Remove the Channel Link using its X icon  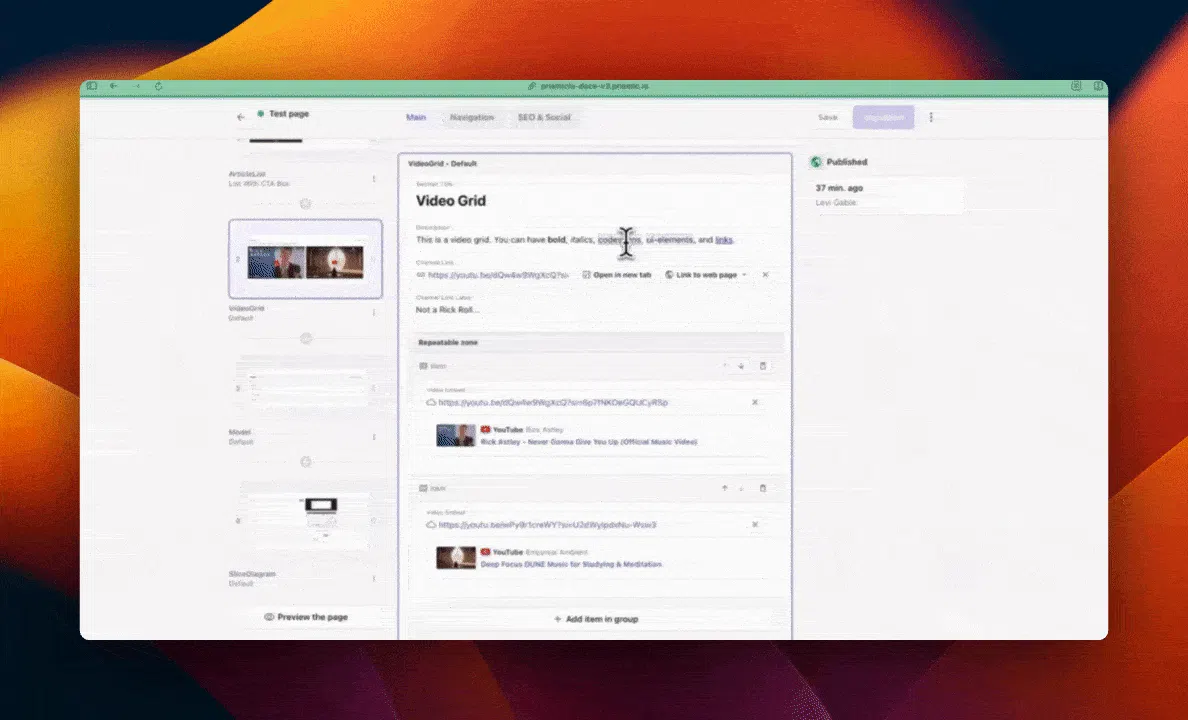click(765, 274)
